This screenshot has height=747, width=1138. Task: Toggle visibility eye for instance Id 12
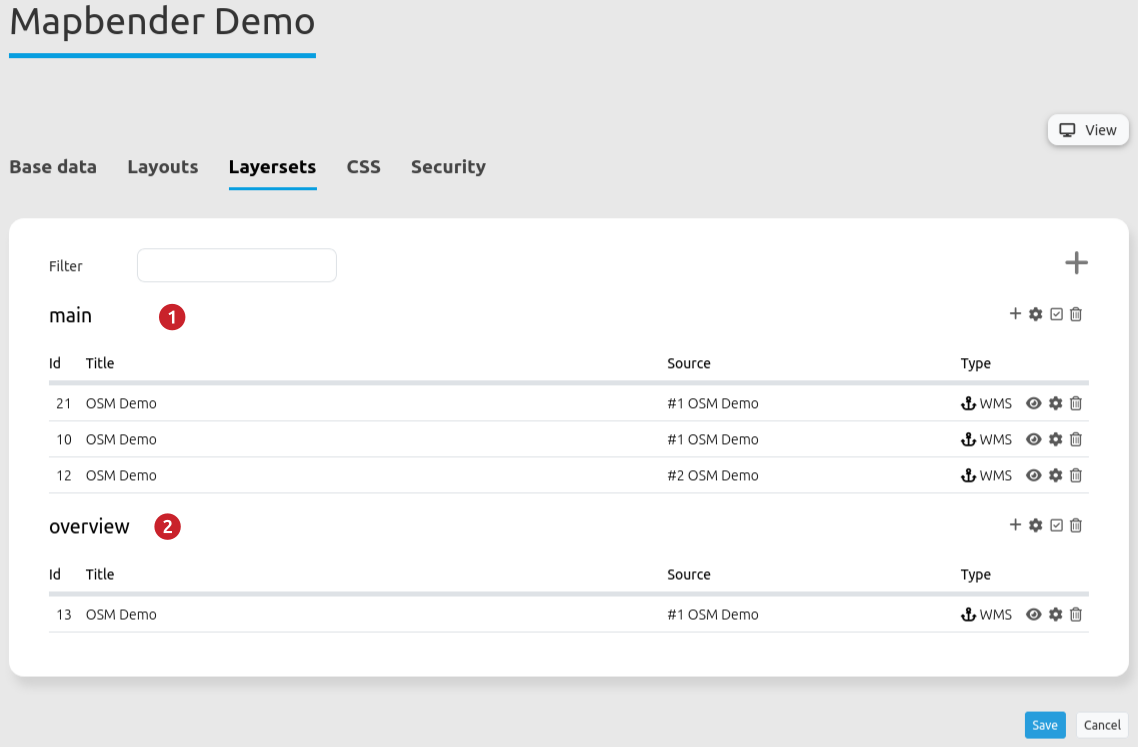(x=1034, y=475)
